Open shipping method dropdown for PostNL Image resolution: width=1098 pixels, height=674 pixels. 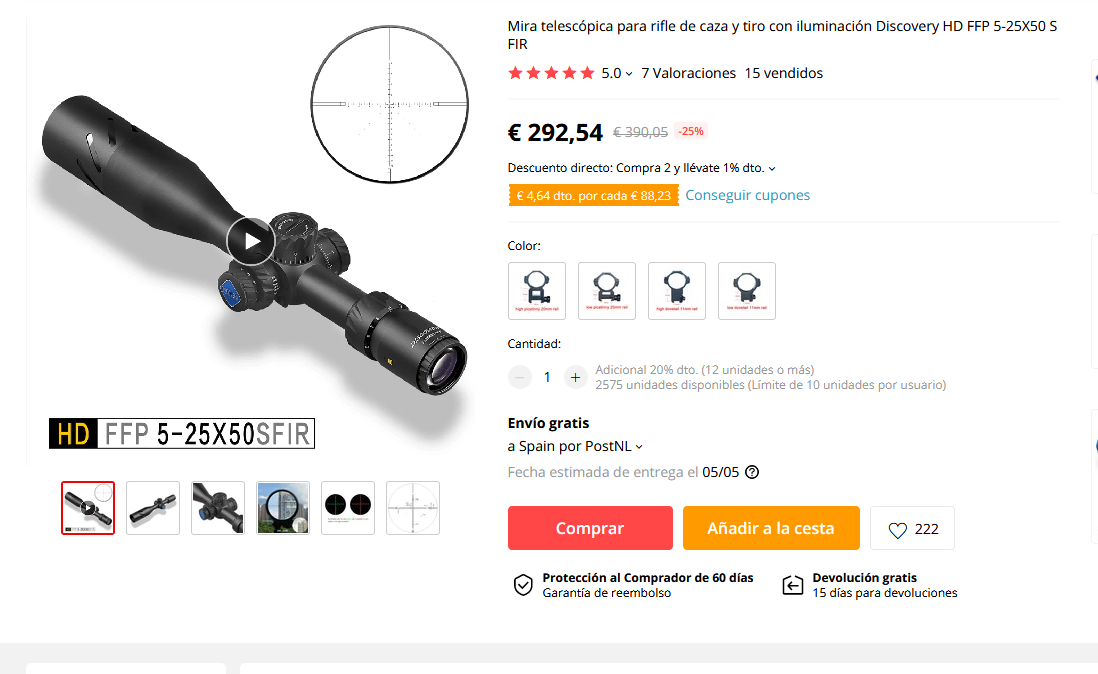point(639,447)
